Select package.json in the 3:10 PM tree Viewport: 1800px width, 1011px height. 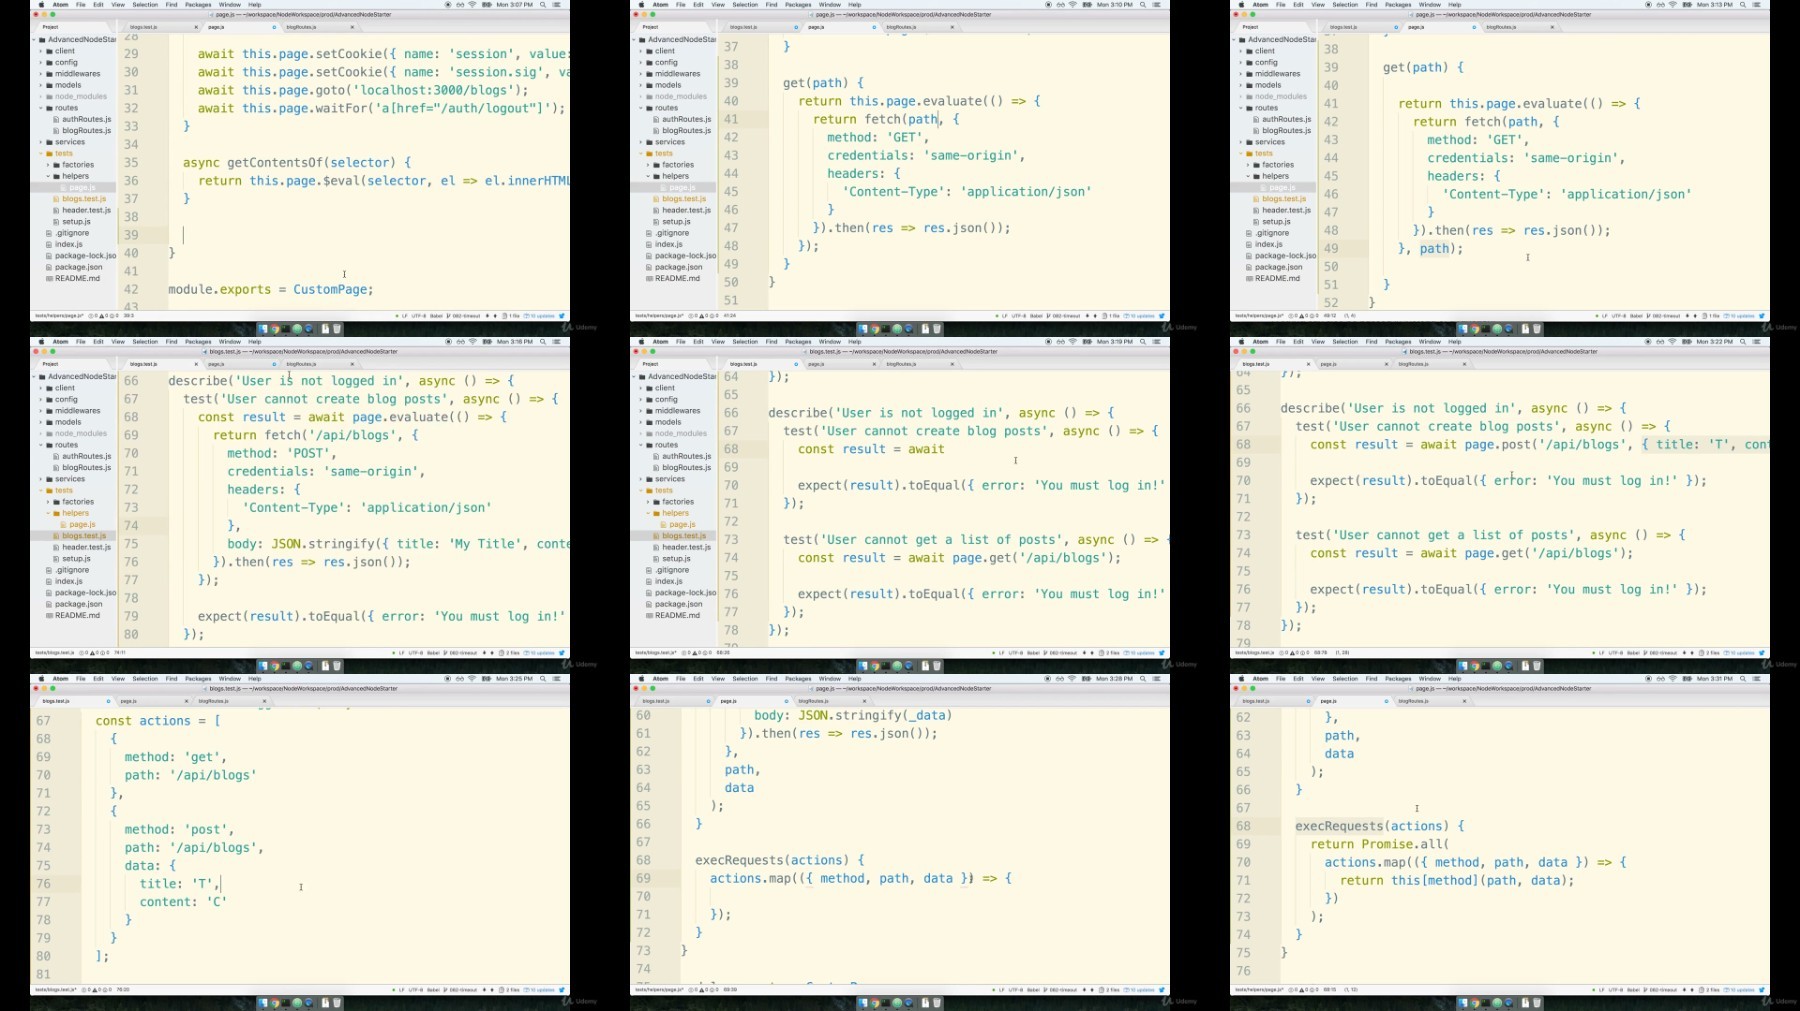click(x=678, y=267)
